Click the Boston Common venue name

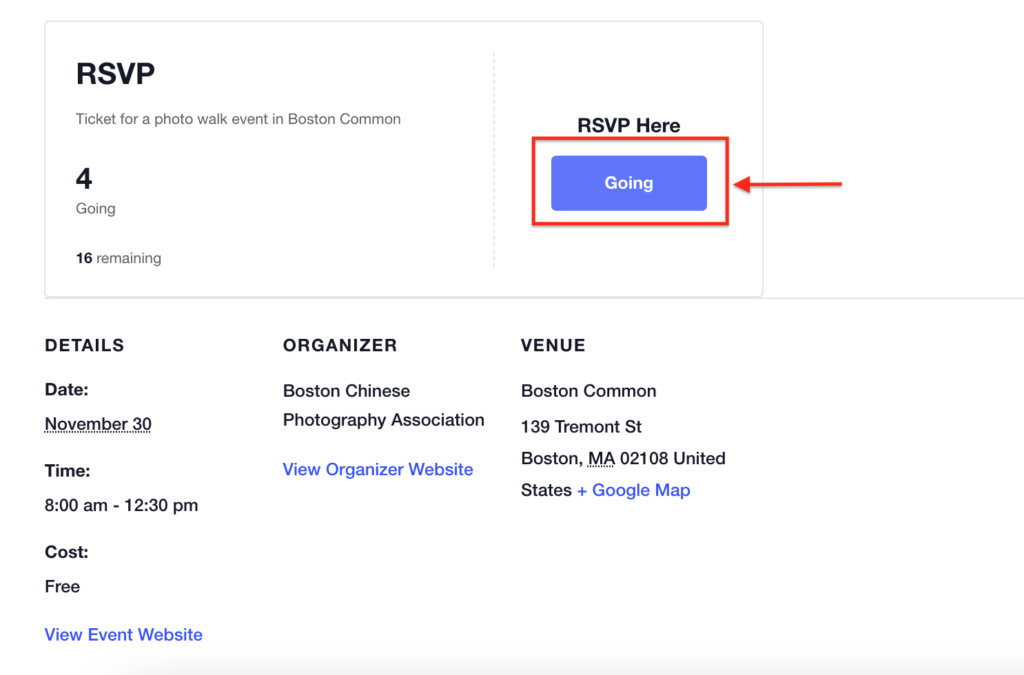pos(588,391)
